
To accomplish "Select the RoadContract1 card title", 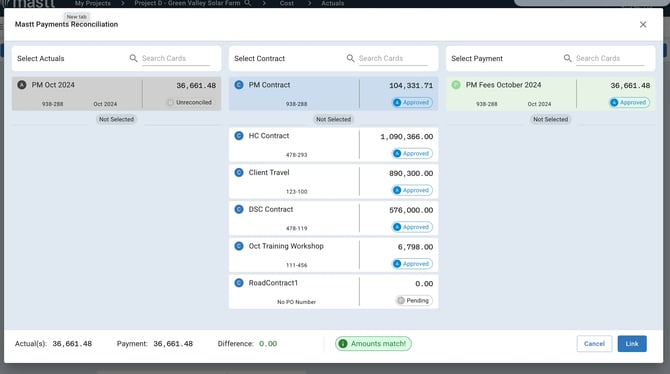I will 273,283.
